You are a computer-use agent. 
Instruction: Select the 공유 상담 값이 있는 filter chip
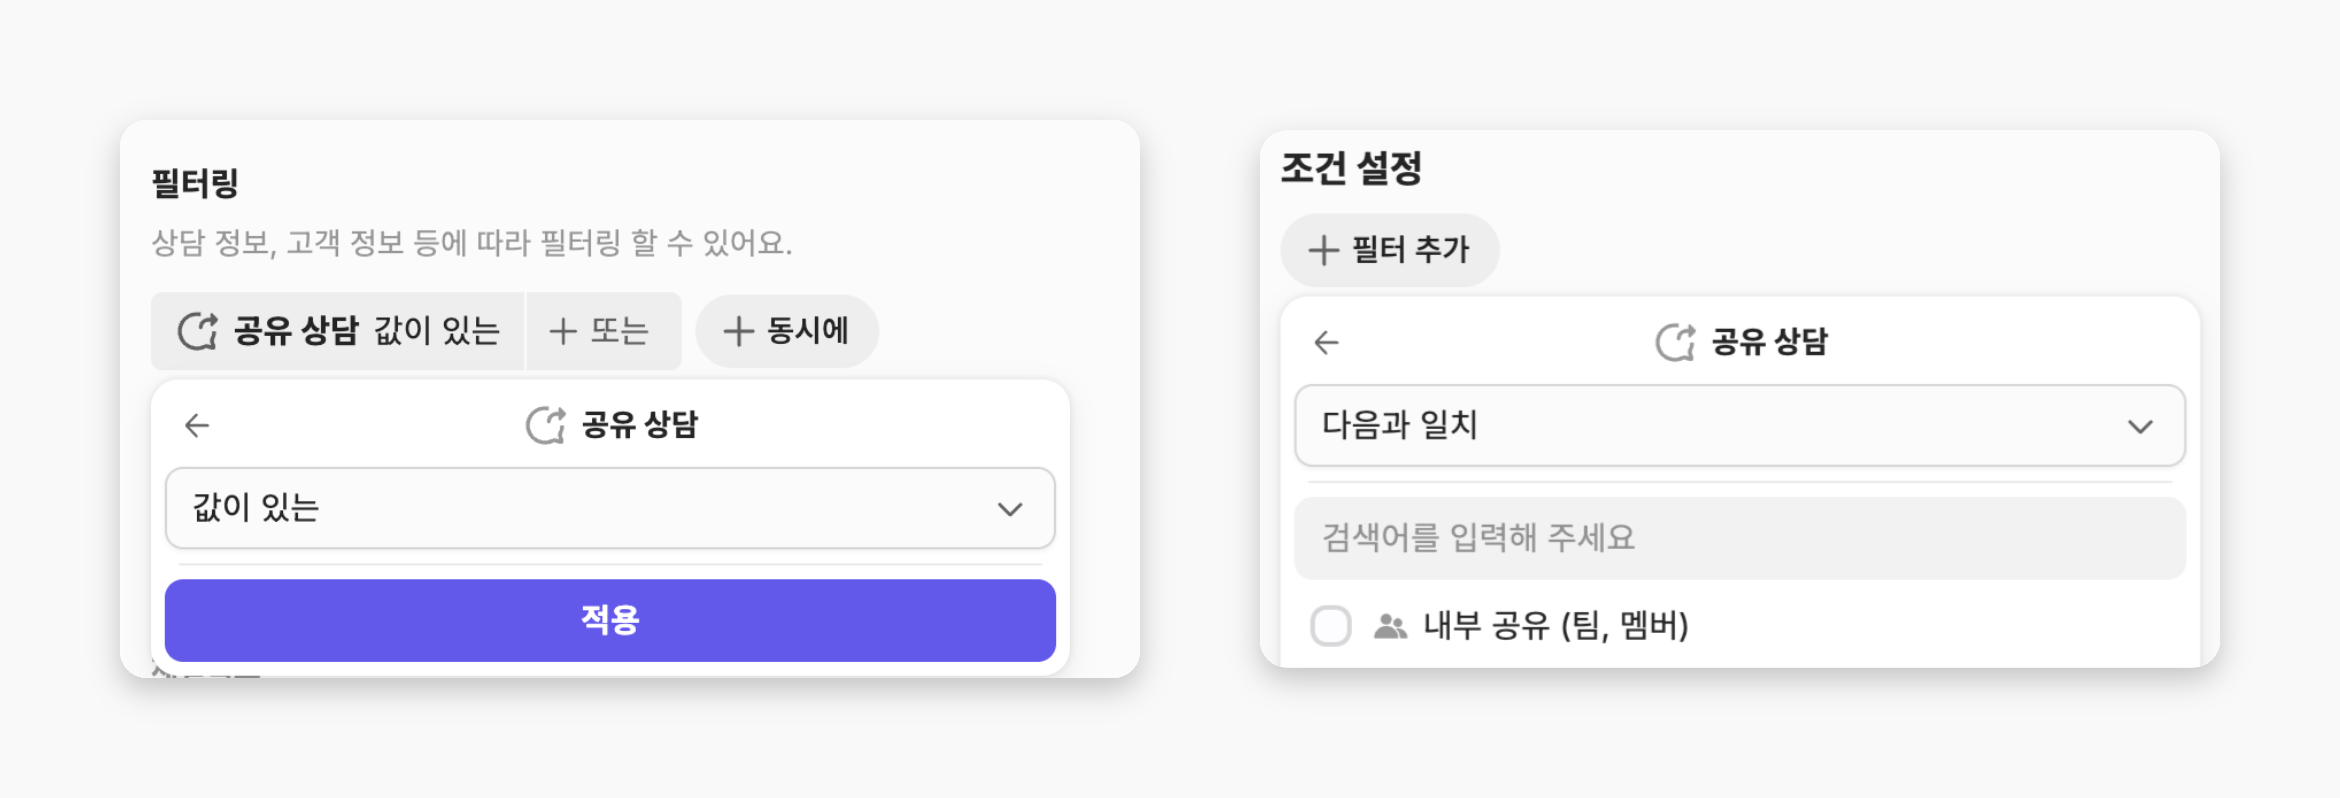(338, 331)
